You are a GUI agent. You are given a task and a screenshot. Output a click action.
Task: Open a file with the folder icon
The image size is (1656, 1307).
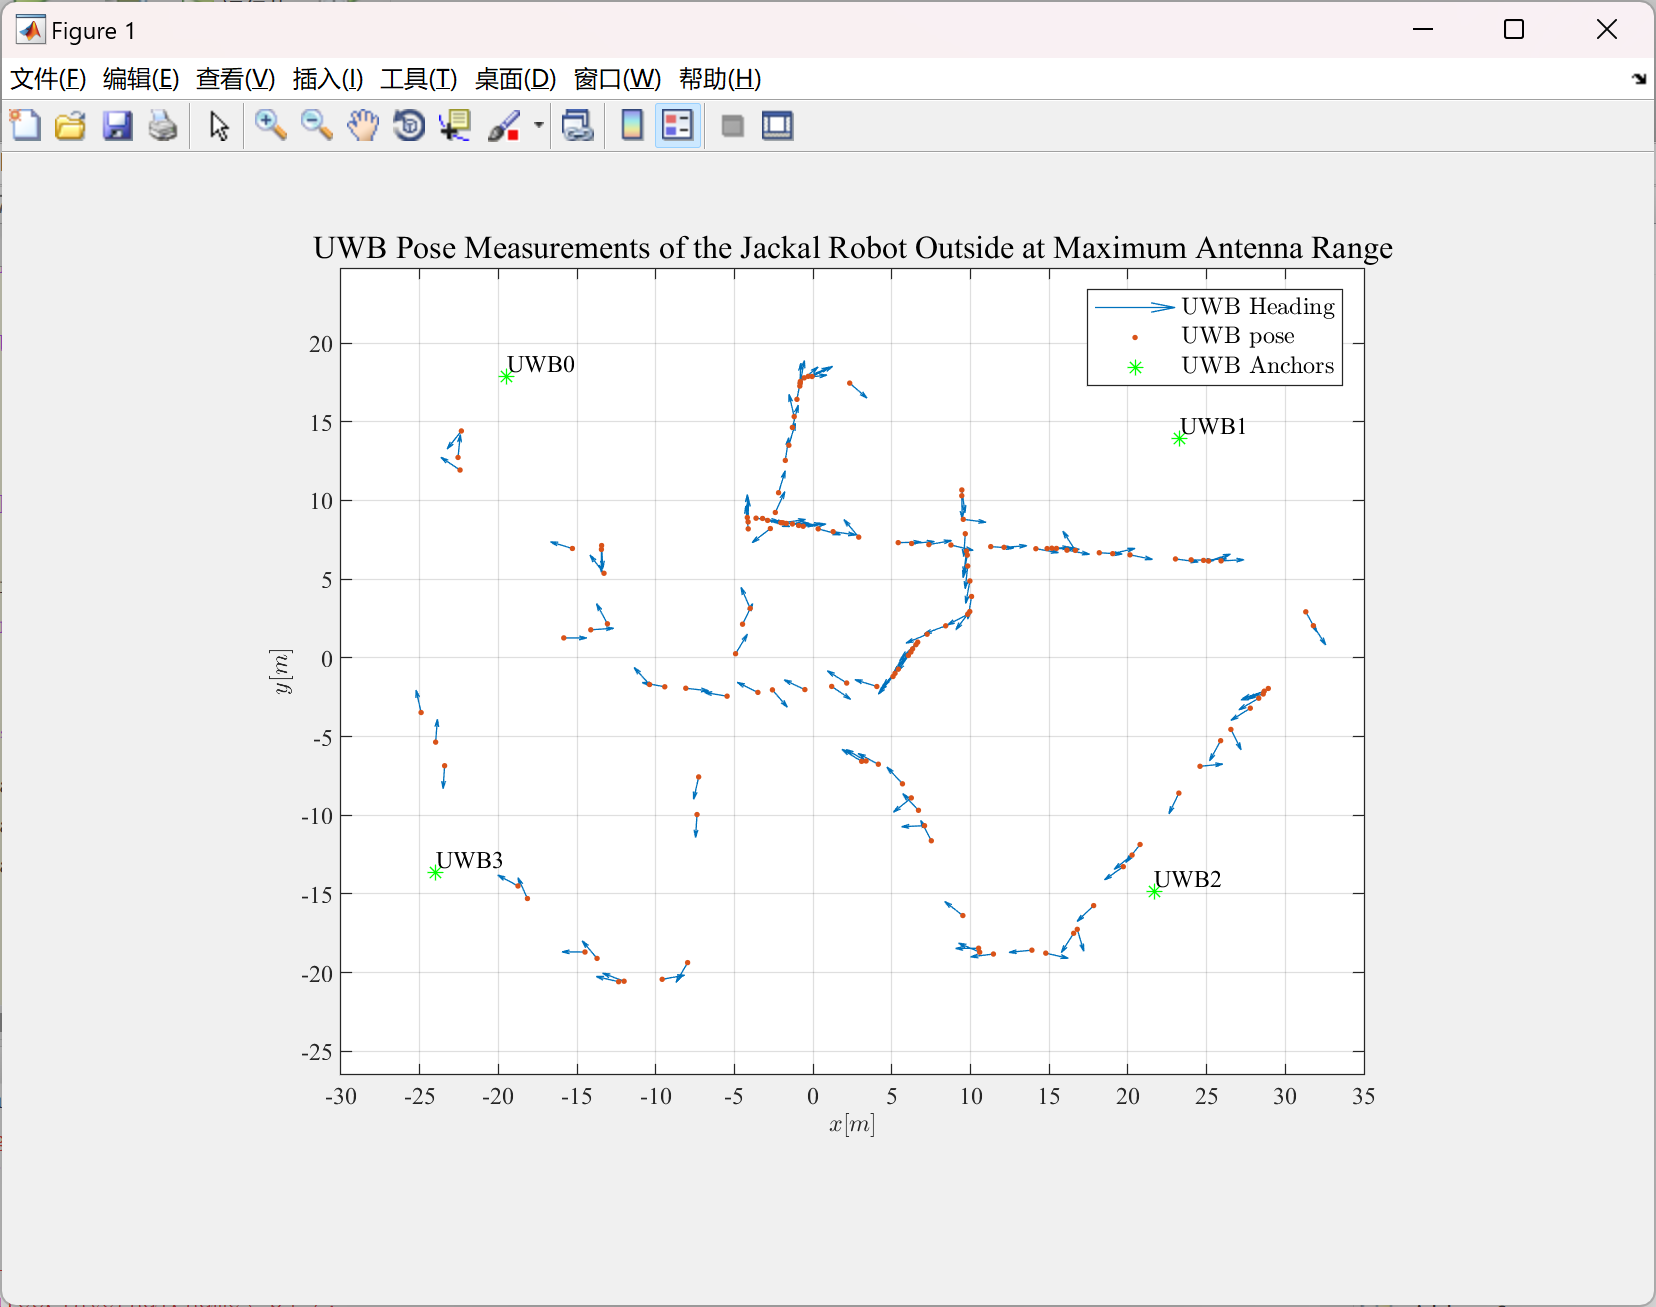(71, 126)
